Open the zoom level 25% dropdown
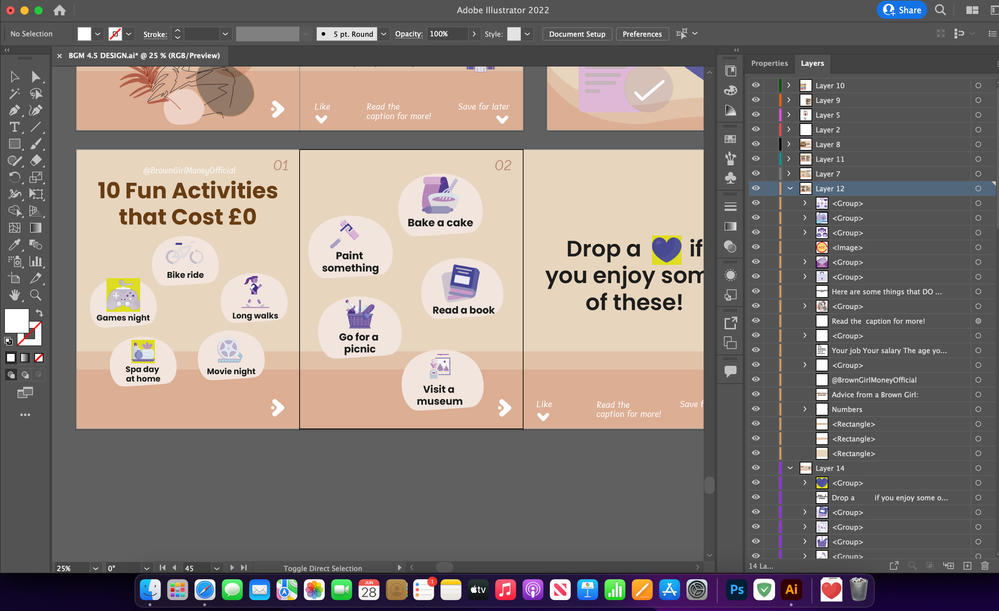The height and width of the screenshot is (611, 999). [x=95, y=568]
